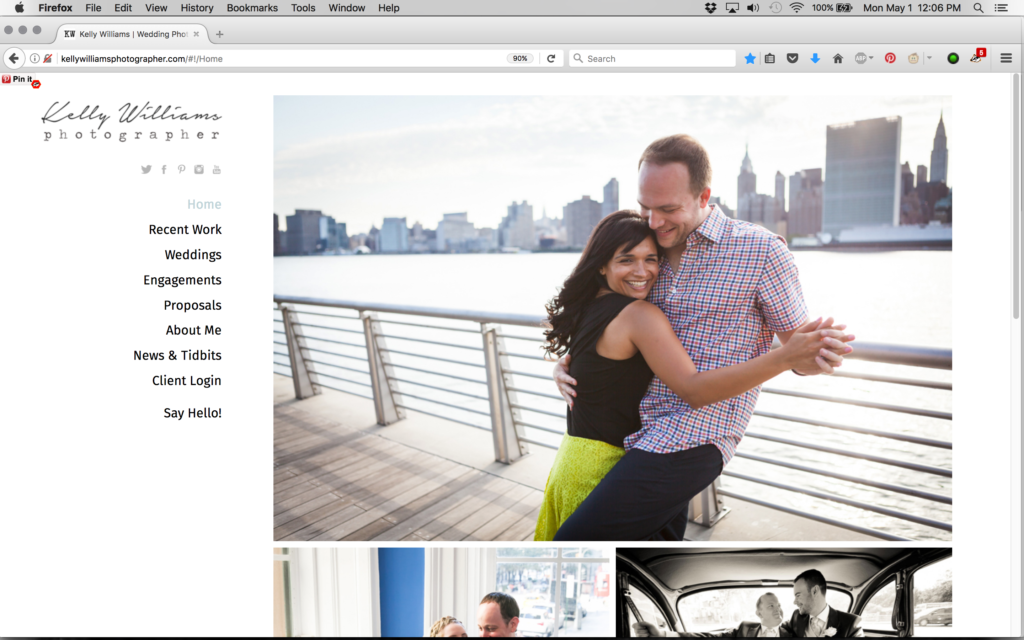Open the Firefox Downloads arrow icon
This screenshot has height=640, width=1024.
tap(815, 59)
